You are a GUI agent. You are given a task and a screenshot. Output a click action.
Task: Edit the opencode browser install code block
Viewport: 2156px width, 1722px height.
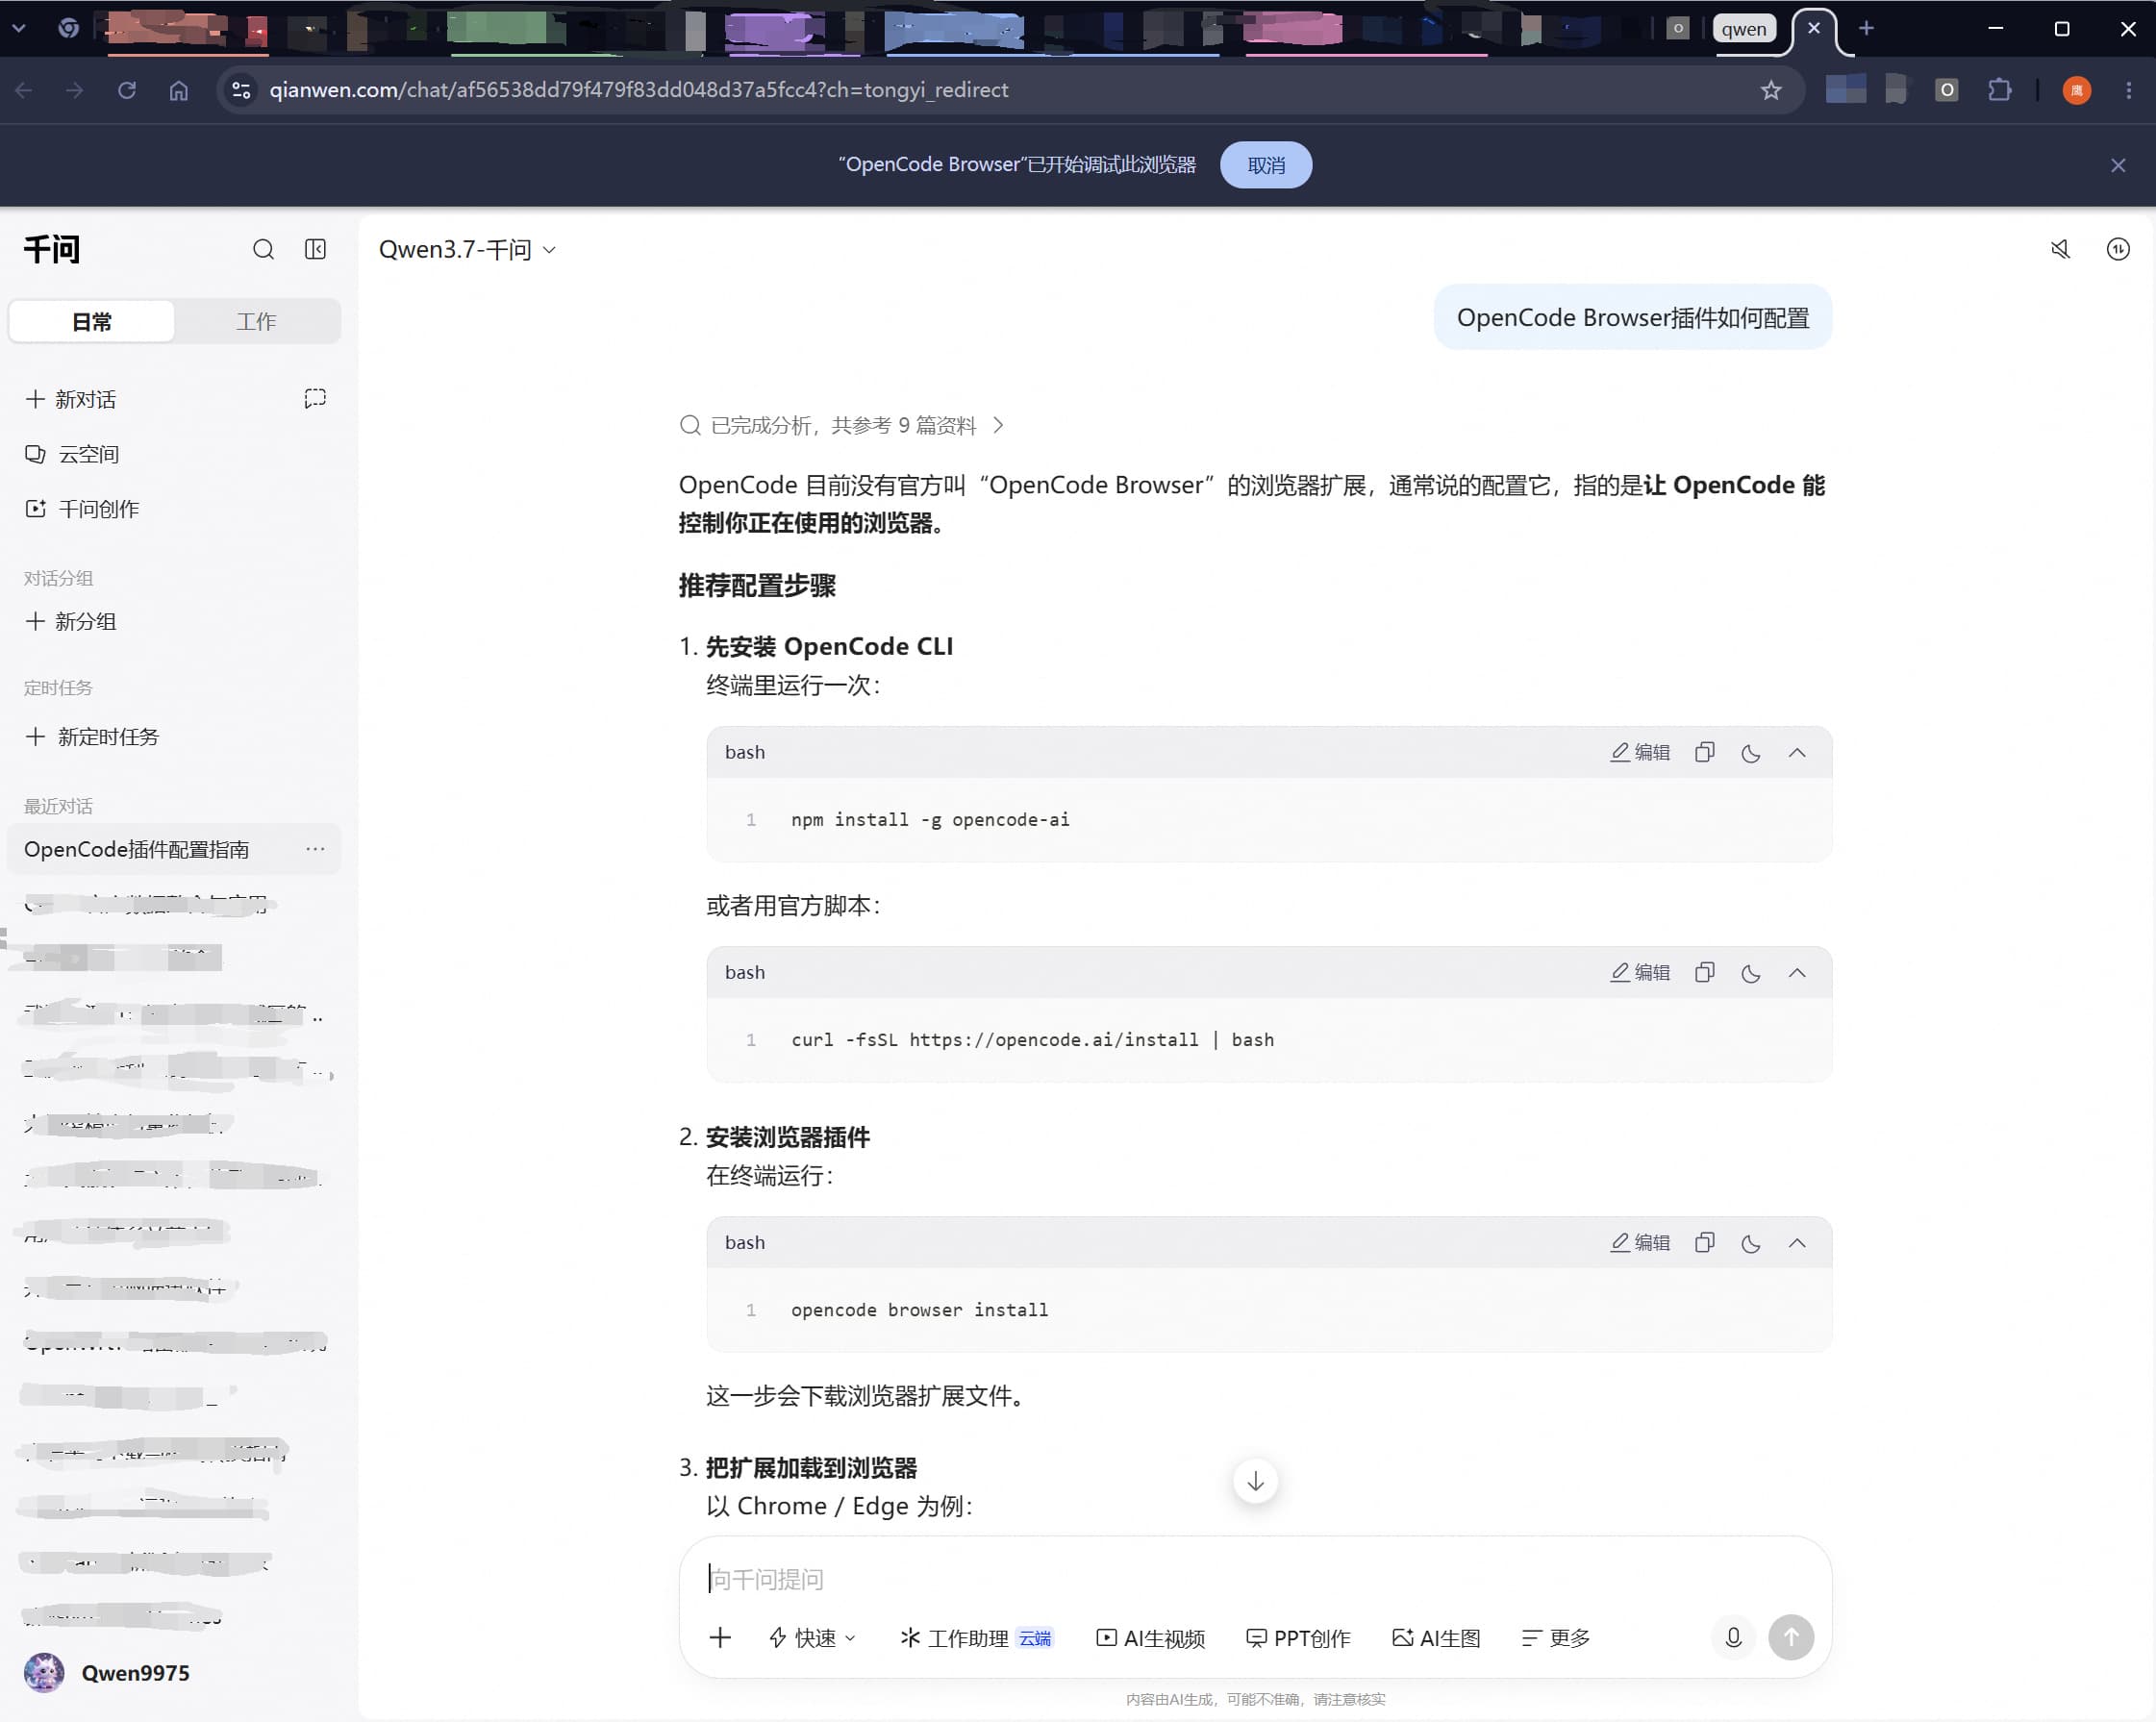coord(1640,1243)
